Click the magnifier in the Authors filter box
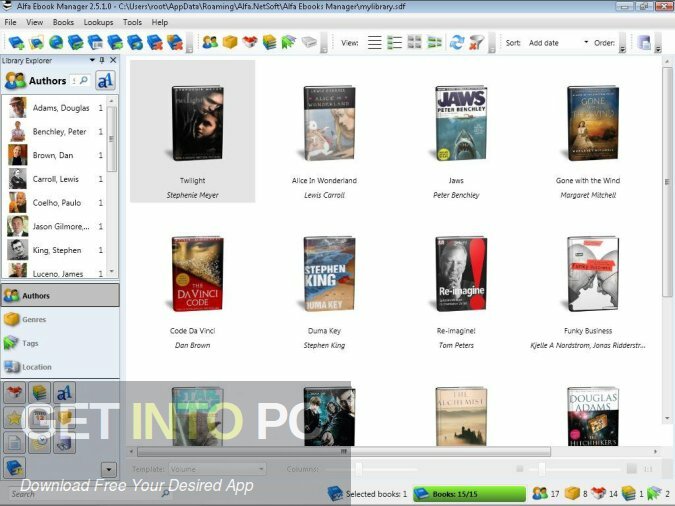The image size is (675, 506). pyautogui.click(x=84, y=80)
